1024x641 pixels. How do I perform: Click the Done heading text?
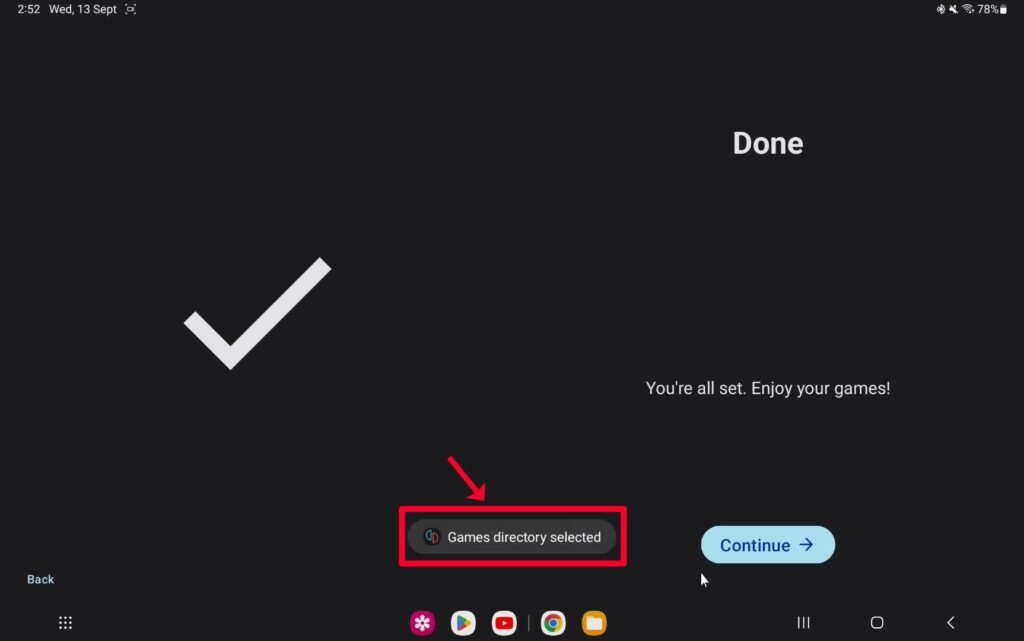click(x=767, y=143)
